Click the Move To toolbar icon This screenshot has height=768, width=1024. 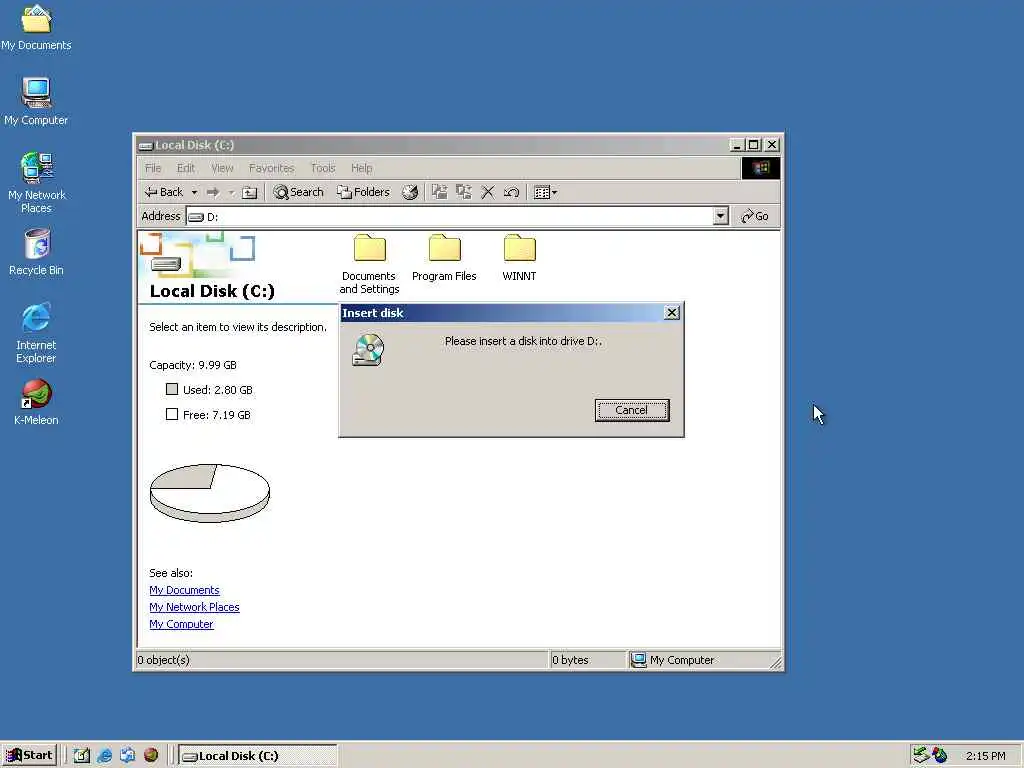pyautogui.click(x=440, y=192)
